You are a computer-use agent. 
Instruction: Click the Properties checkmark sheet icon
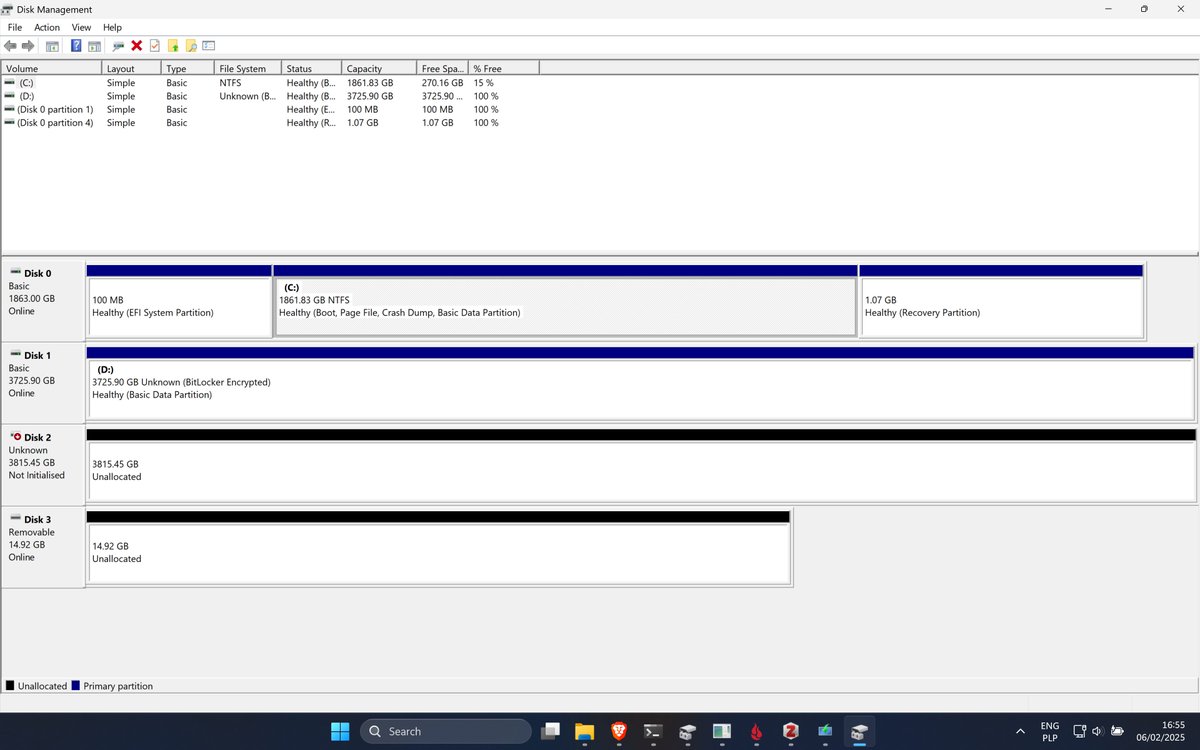(155, 46)
